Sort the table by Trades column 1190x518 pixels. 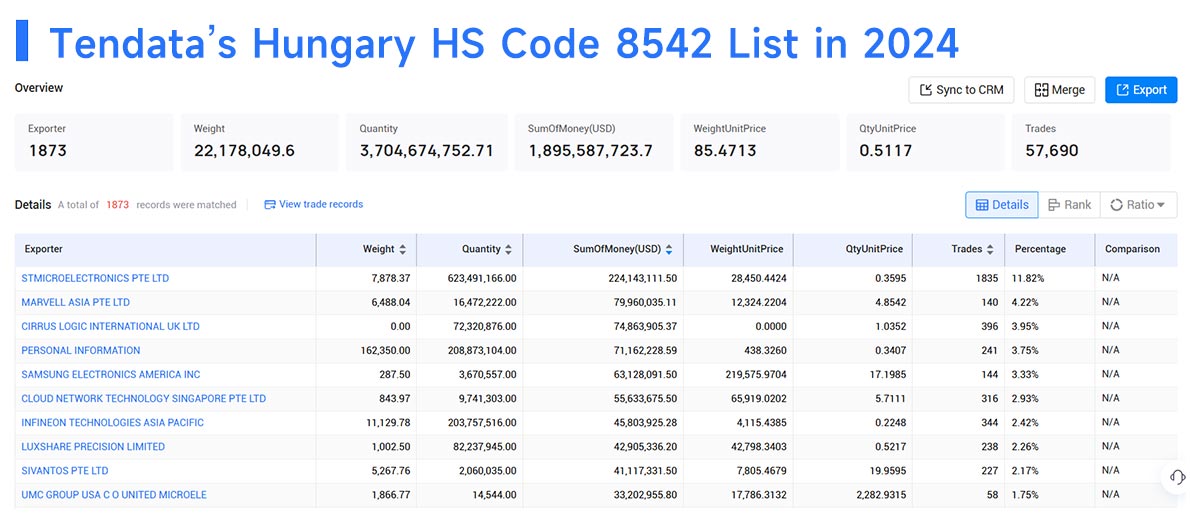pos(990,249)
